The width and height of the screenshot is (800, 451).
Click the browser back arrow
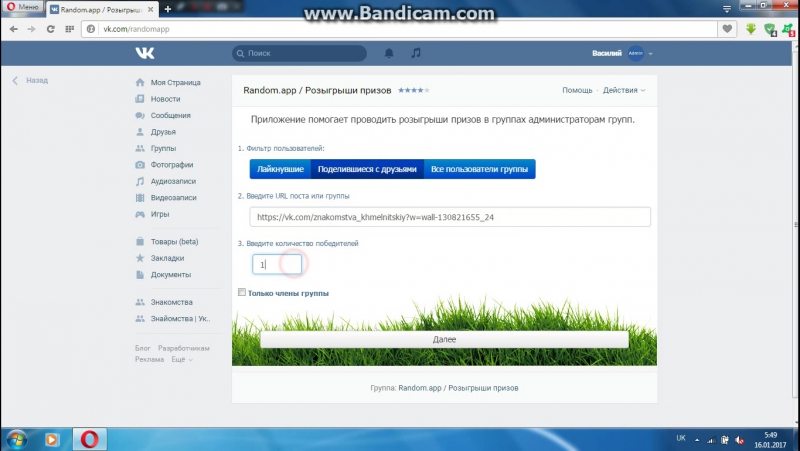click(x=14, y=29)
